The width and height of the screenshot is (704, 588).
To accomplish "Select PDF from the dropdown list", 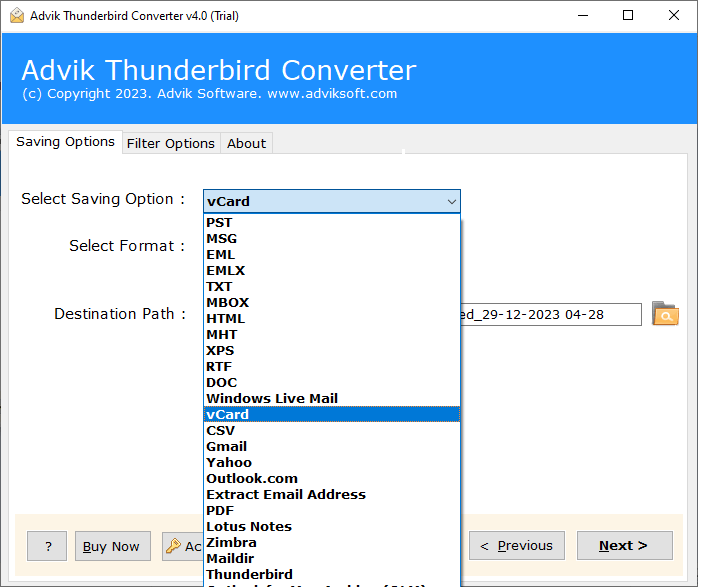I will click(332, 511).
